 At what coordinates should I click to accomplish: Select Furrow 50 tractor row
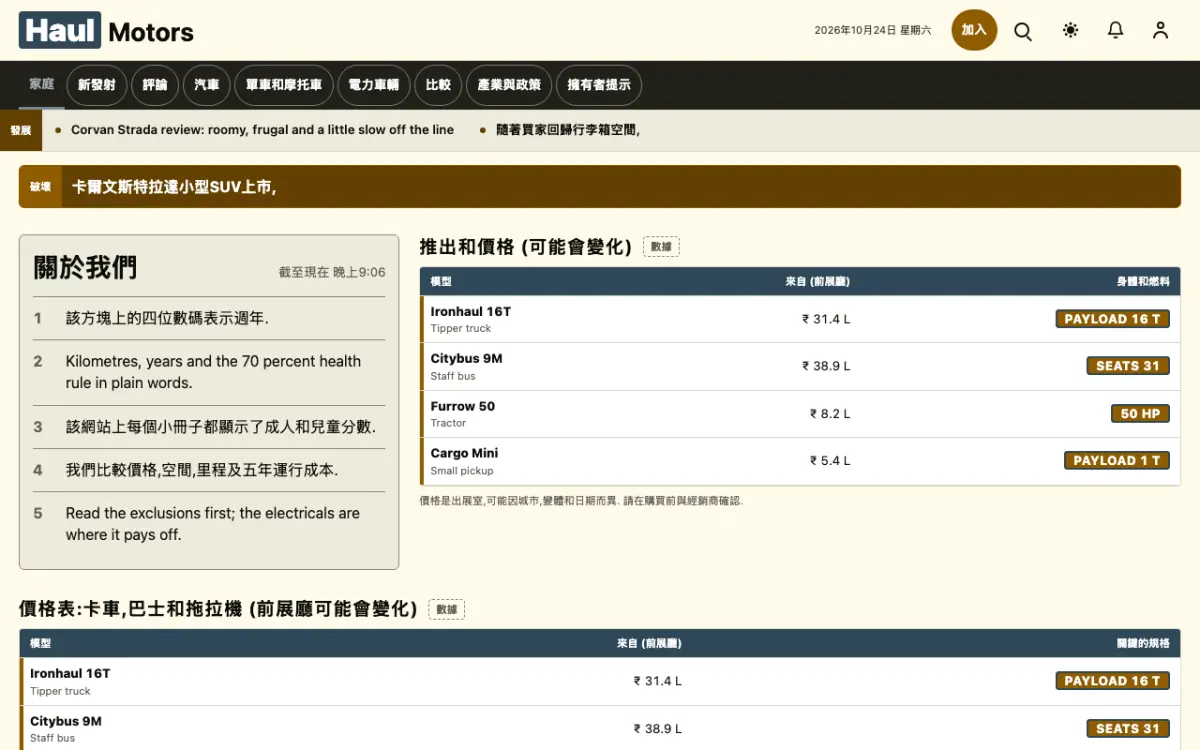click(800, 414)
